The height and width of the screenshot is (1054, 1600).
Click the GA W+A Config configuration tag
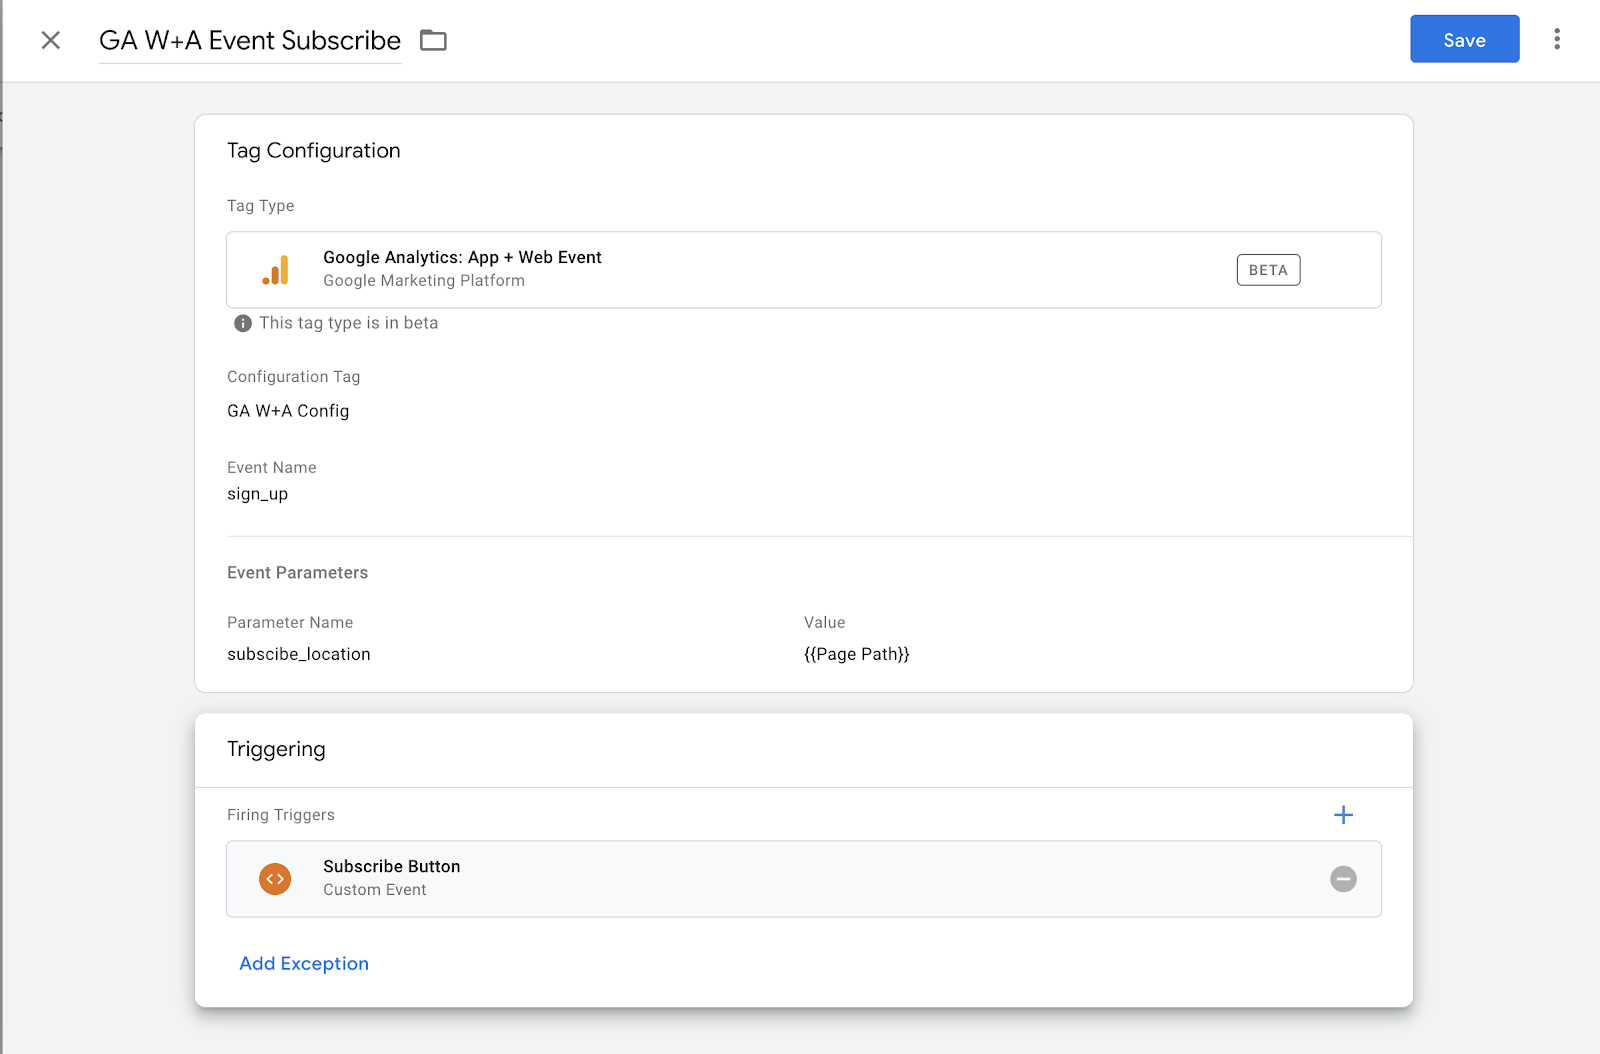[x=288, y=411]
